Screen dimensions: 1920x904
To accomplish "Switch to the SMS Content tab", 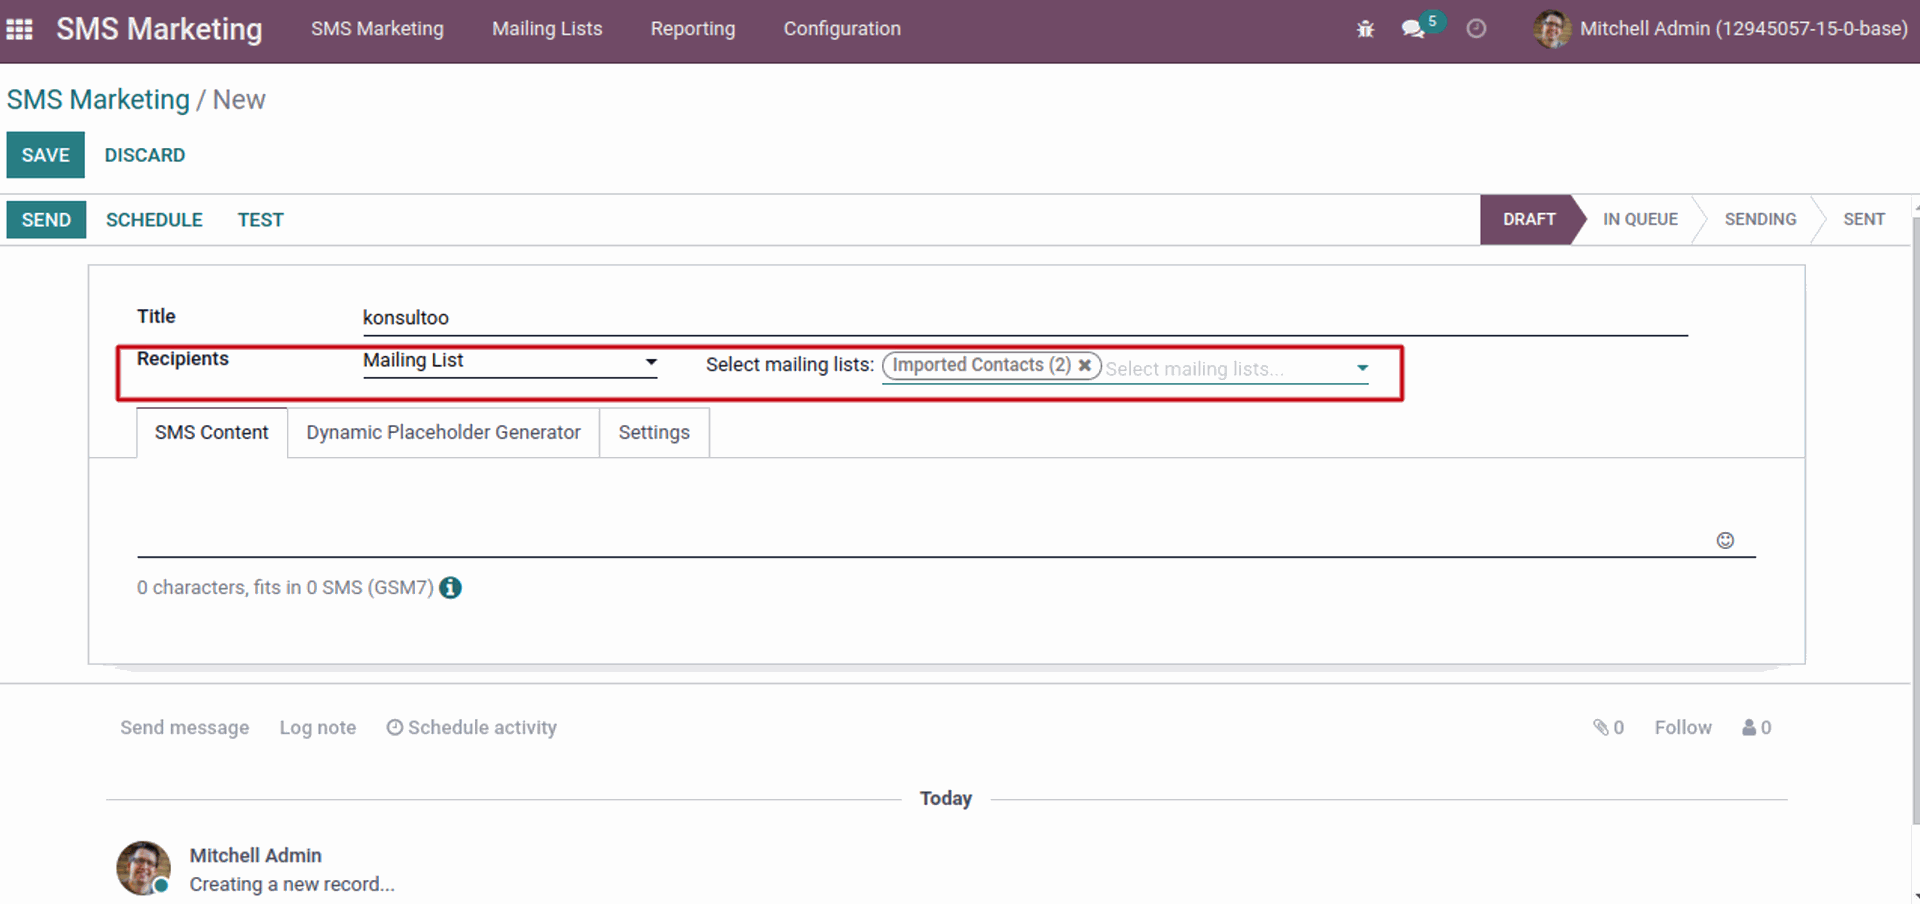I will coord(212,433).
